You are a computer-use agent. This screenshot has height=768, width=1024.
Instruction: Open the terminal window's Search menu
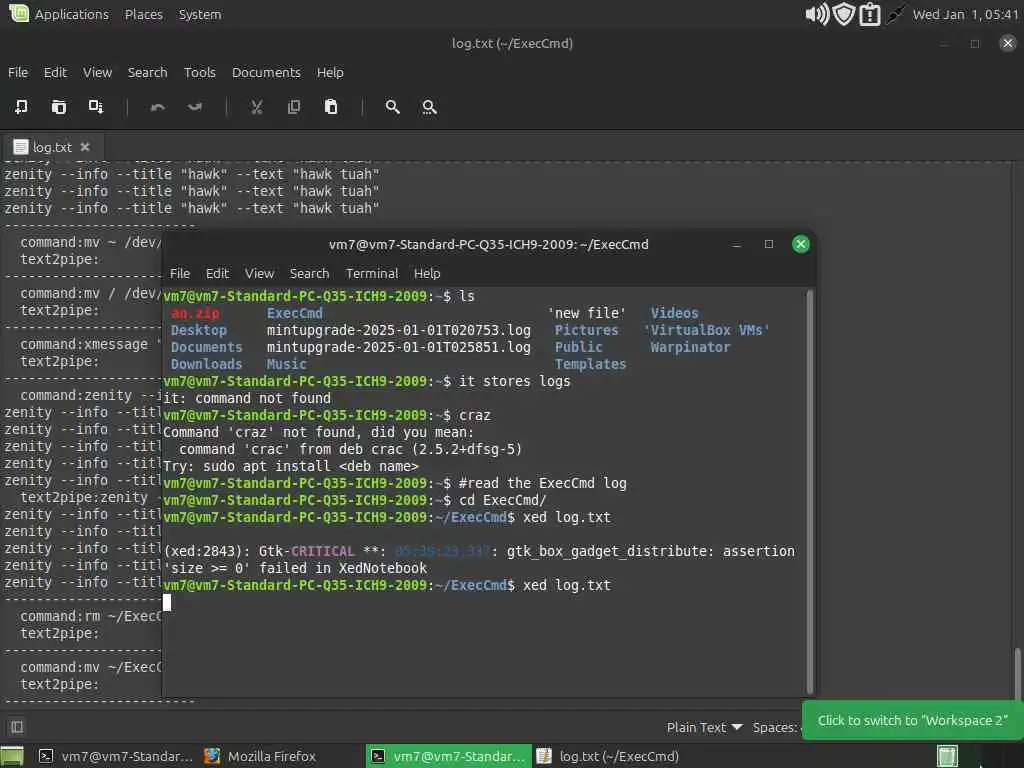[x=309, y=274]
